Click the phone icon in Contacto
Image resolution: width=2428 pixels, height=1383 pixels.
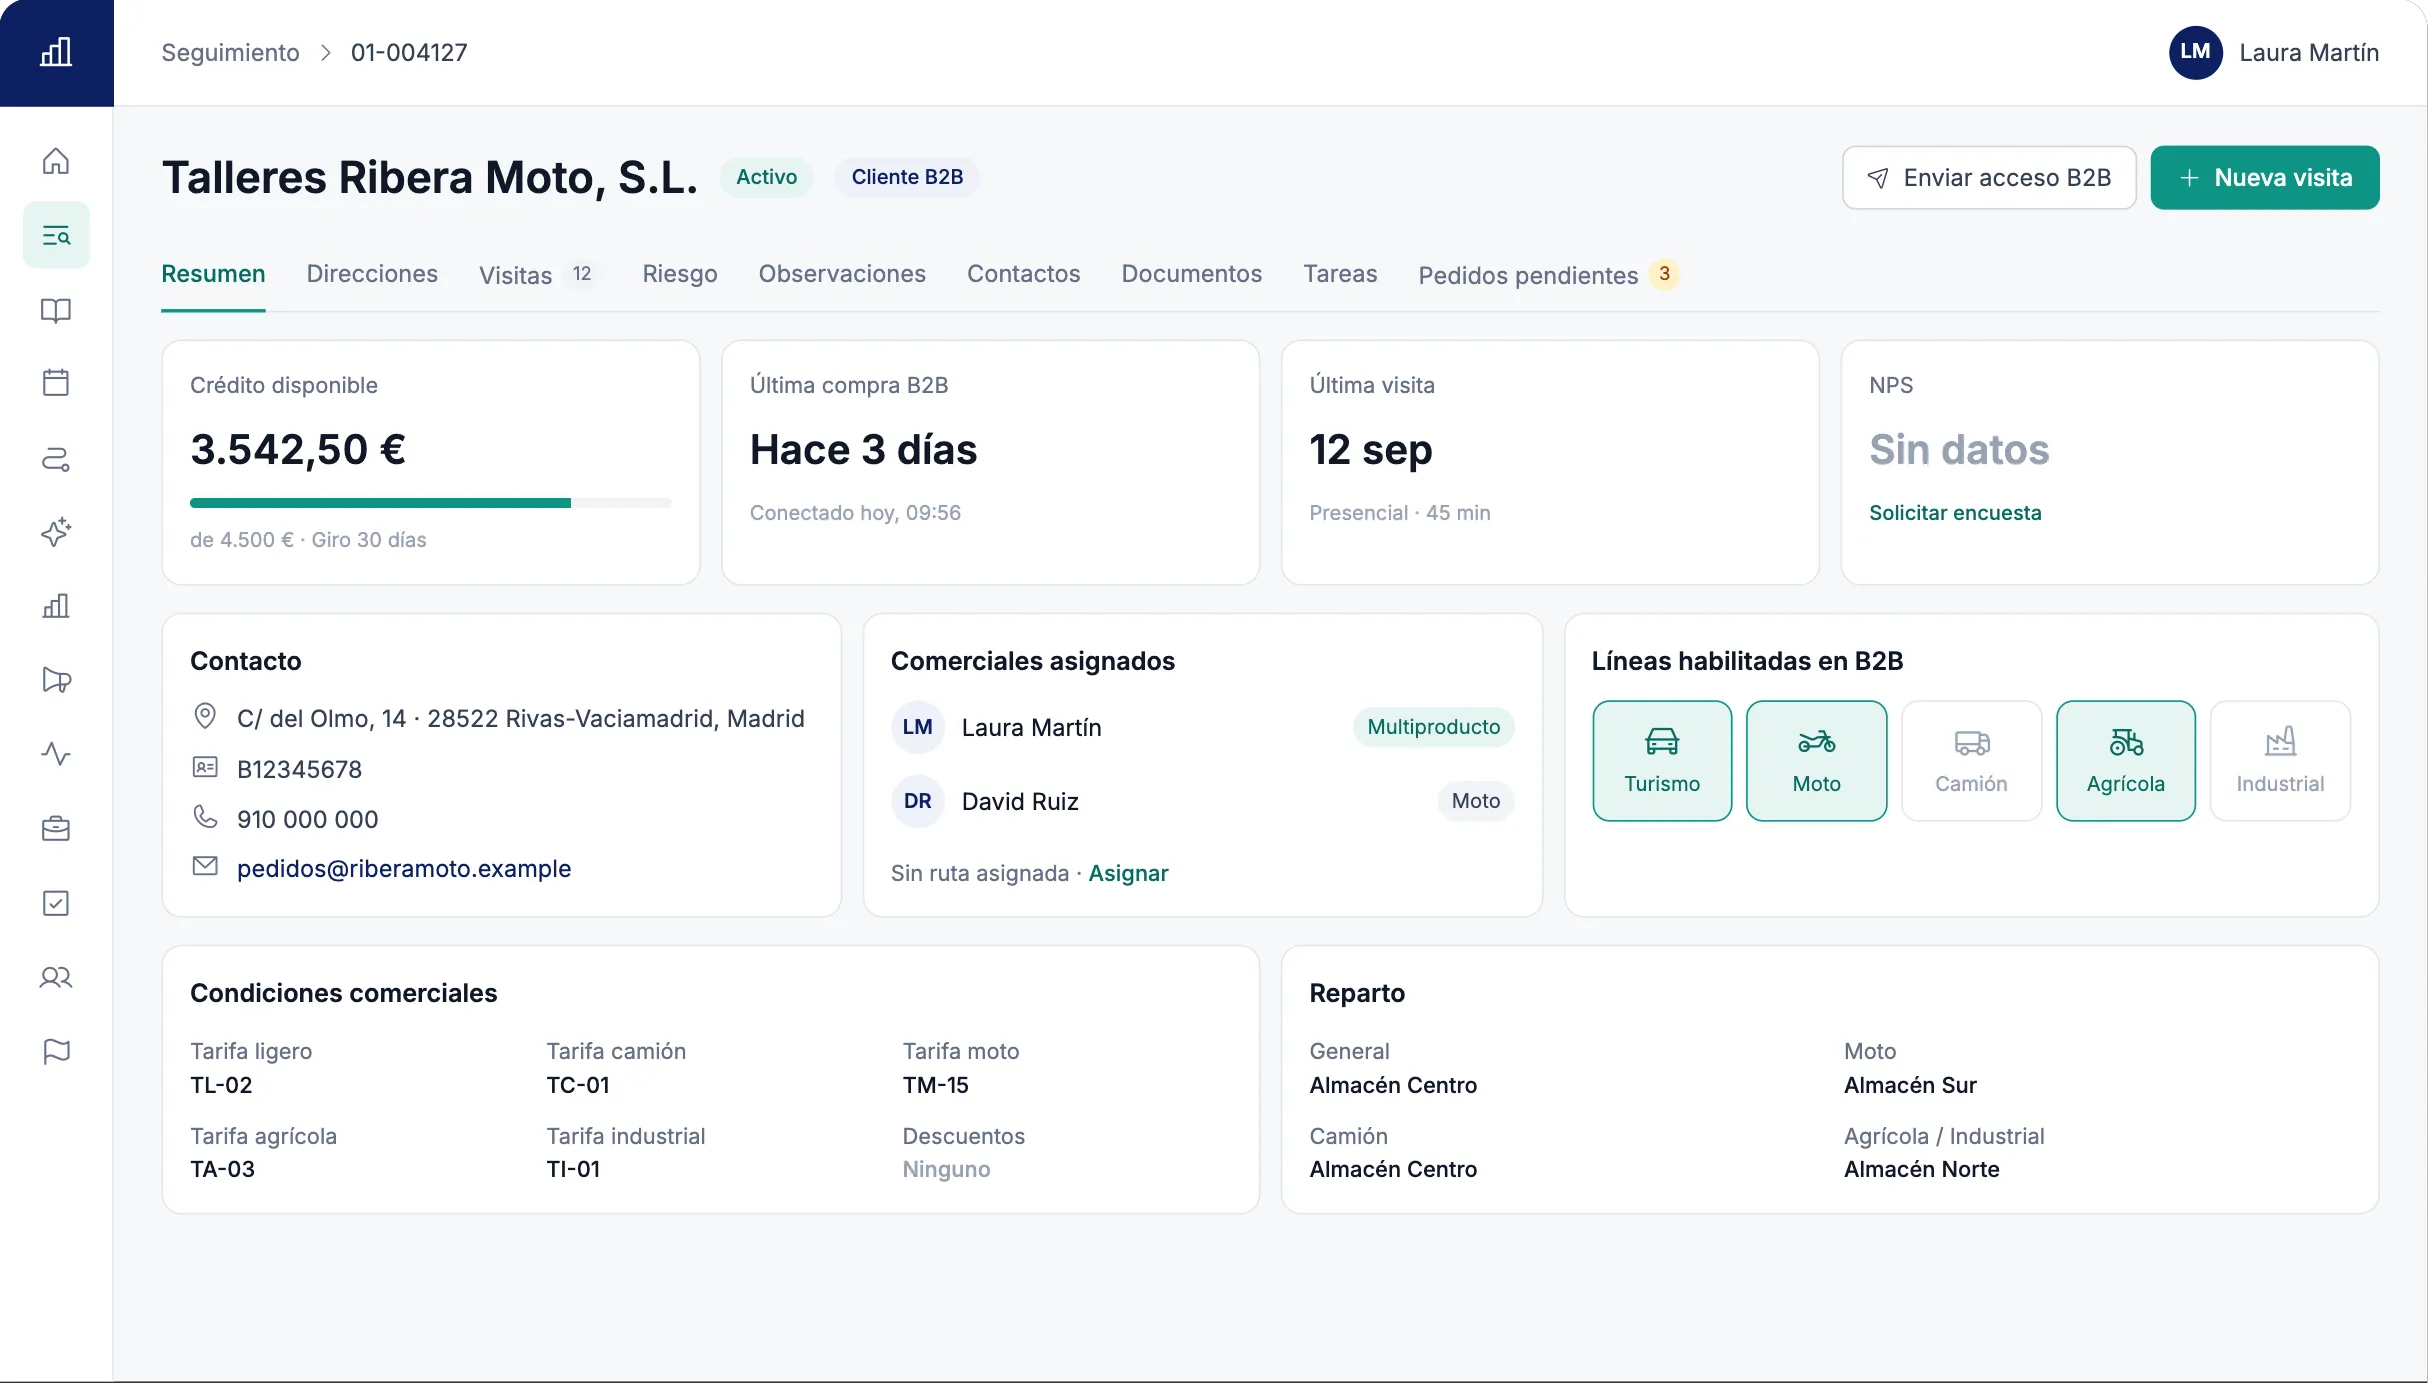(x=205, y=817)
